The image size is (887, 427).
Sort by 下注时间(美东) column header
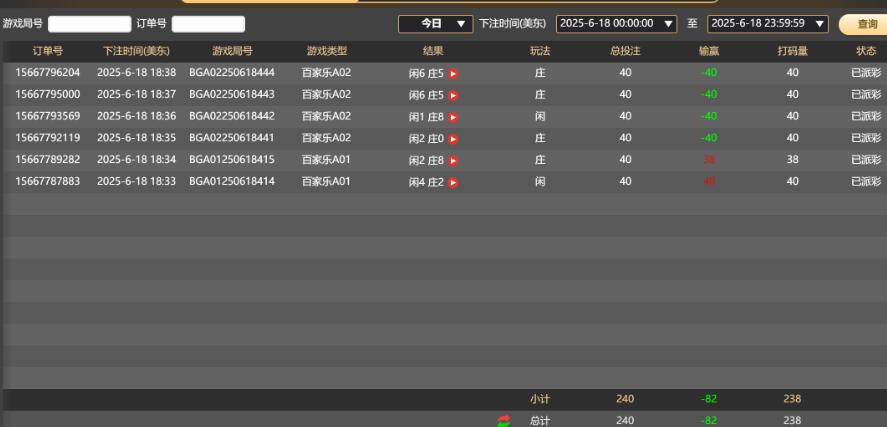(137, 51)
